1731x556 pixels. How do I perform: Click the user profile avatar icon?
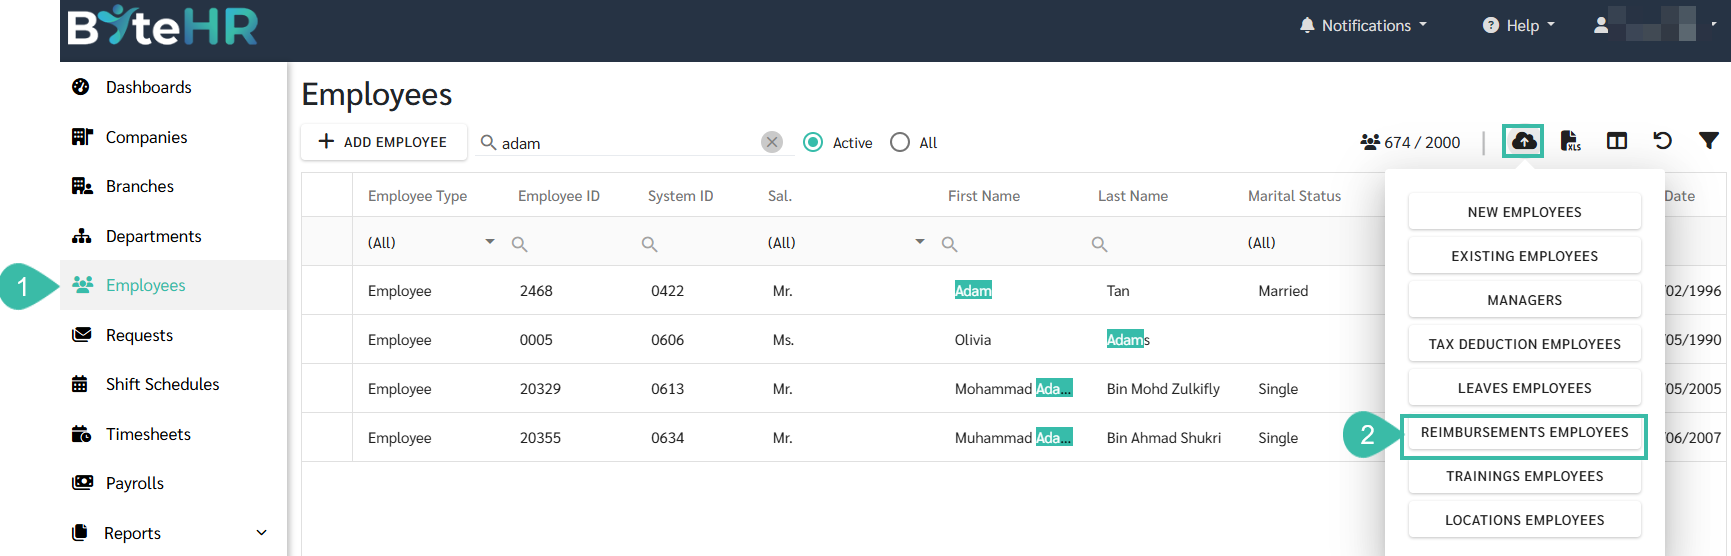[1601, 25]
